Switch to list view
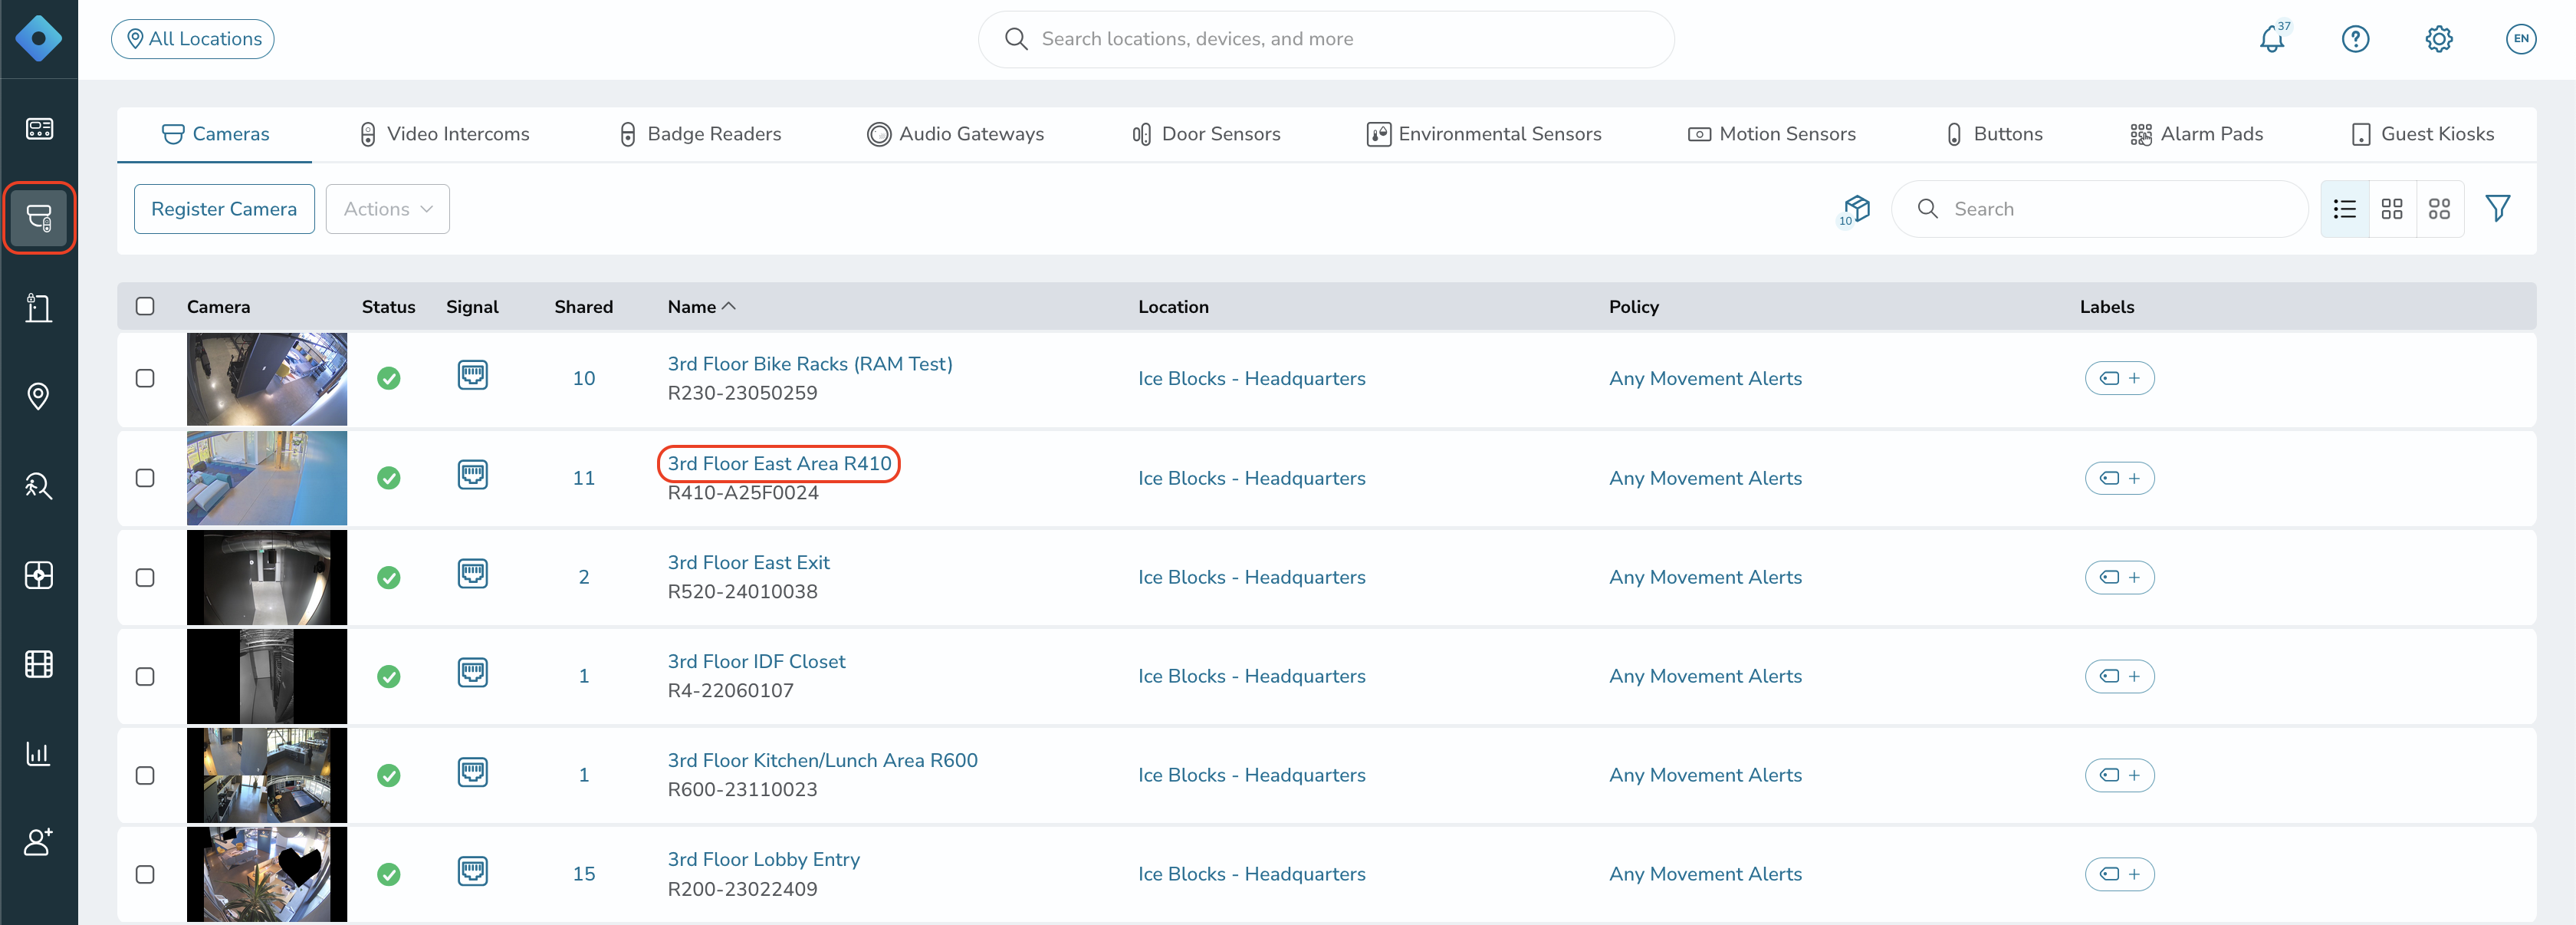The width and height of the screenshot is (2576, 925). 2345,209
